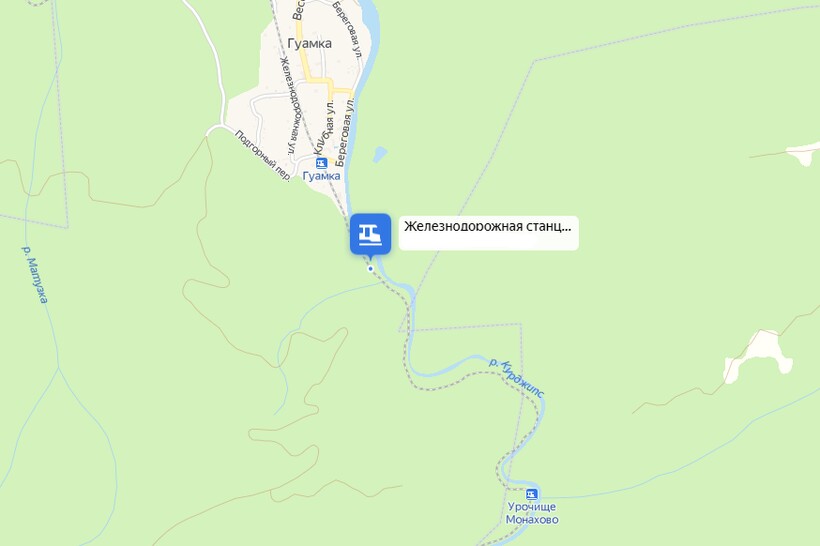Click the small white clearing at upper right edge
Image resolution: width=820 pixels, height=546 pixels.
[x=803, y=154]
